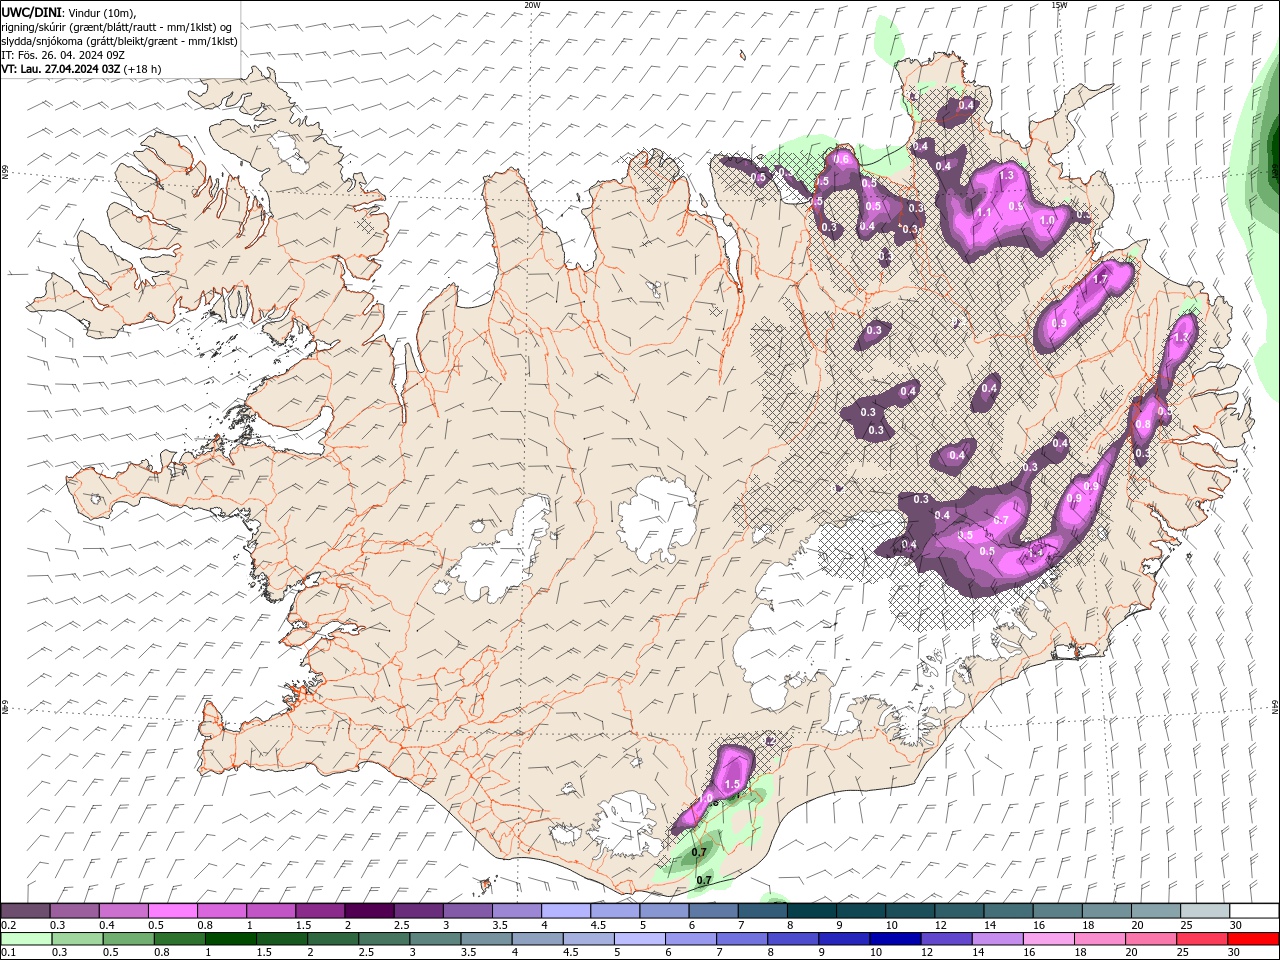Click the 'IT: Fös. 26. 04. 2024 09Z' line

[62, 55]
